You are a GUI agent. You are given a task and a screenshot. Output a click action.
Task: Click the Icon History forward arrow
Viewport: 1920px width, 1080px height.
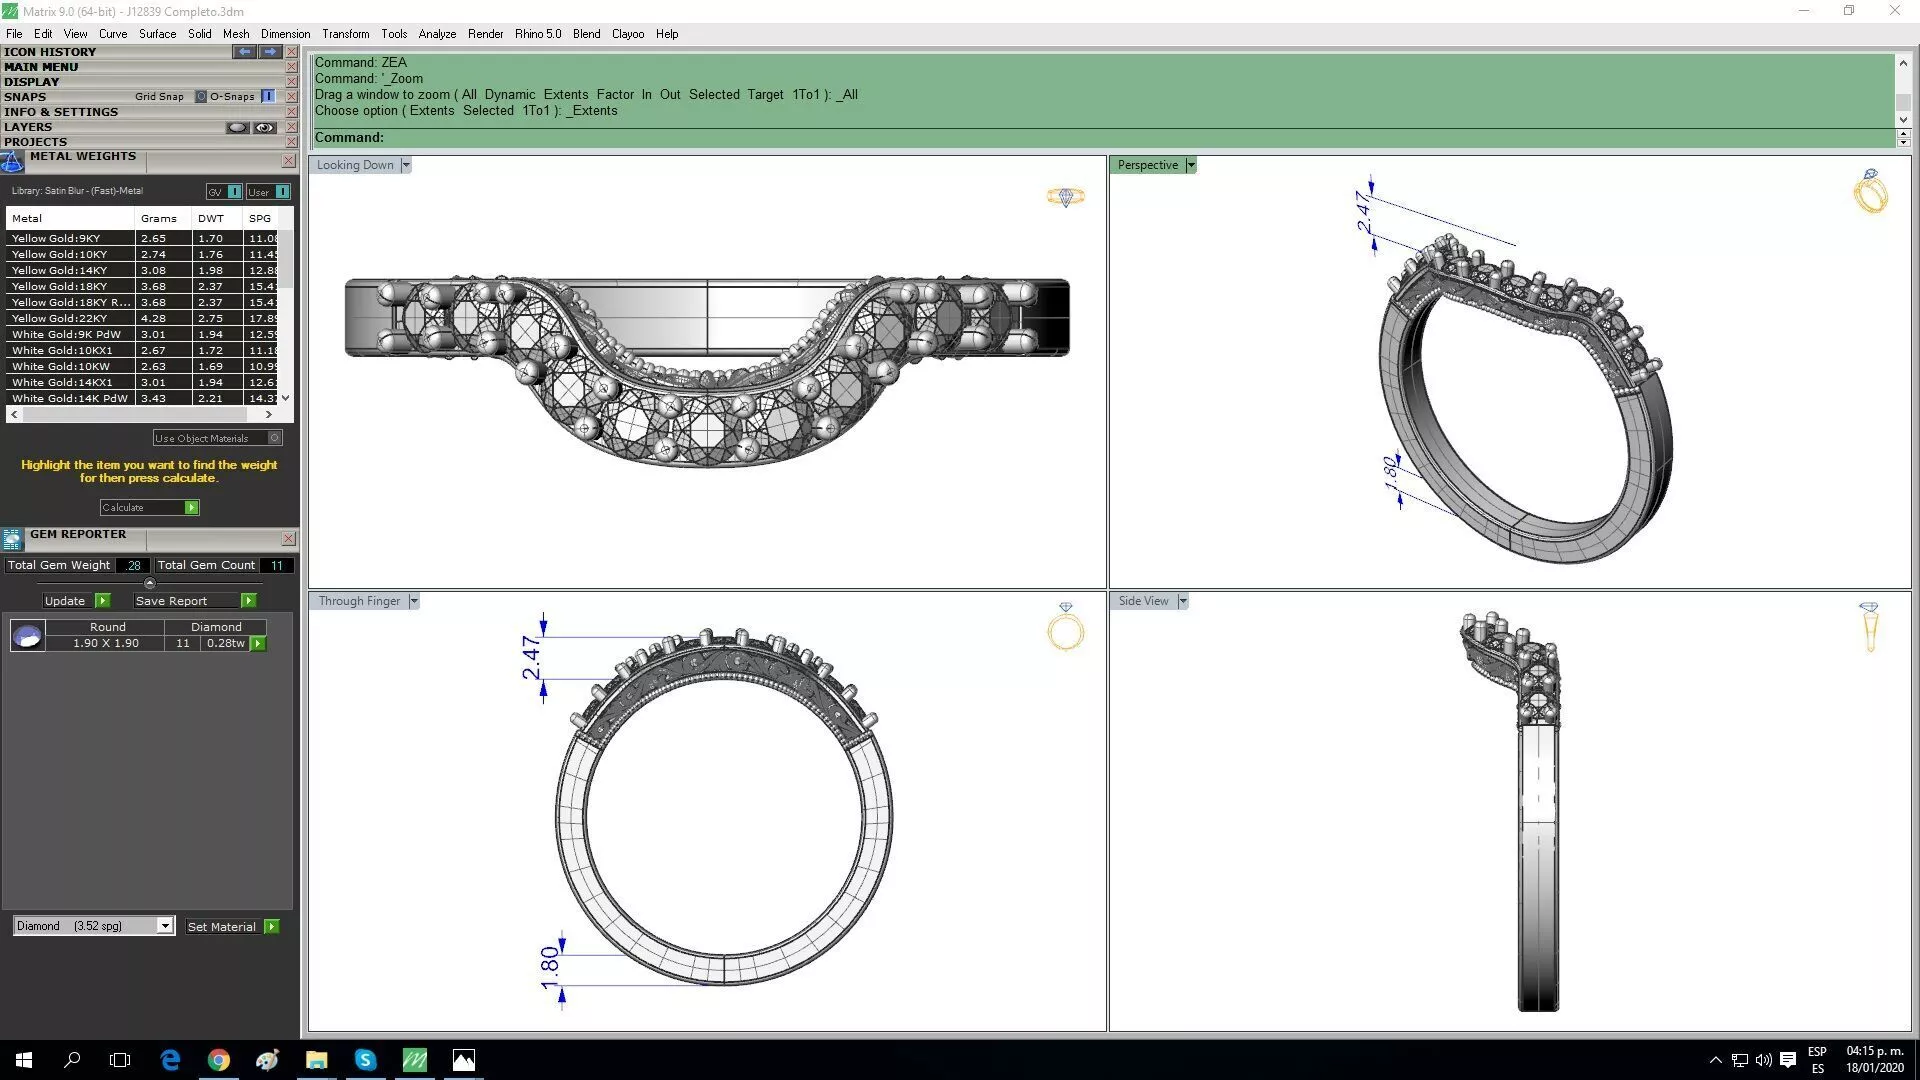270,51
